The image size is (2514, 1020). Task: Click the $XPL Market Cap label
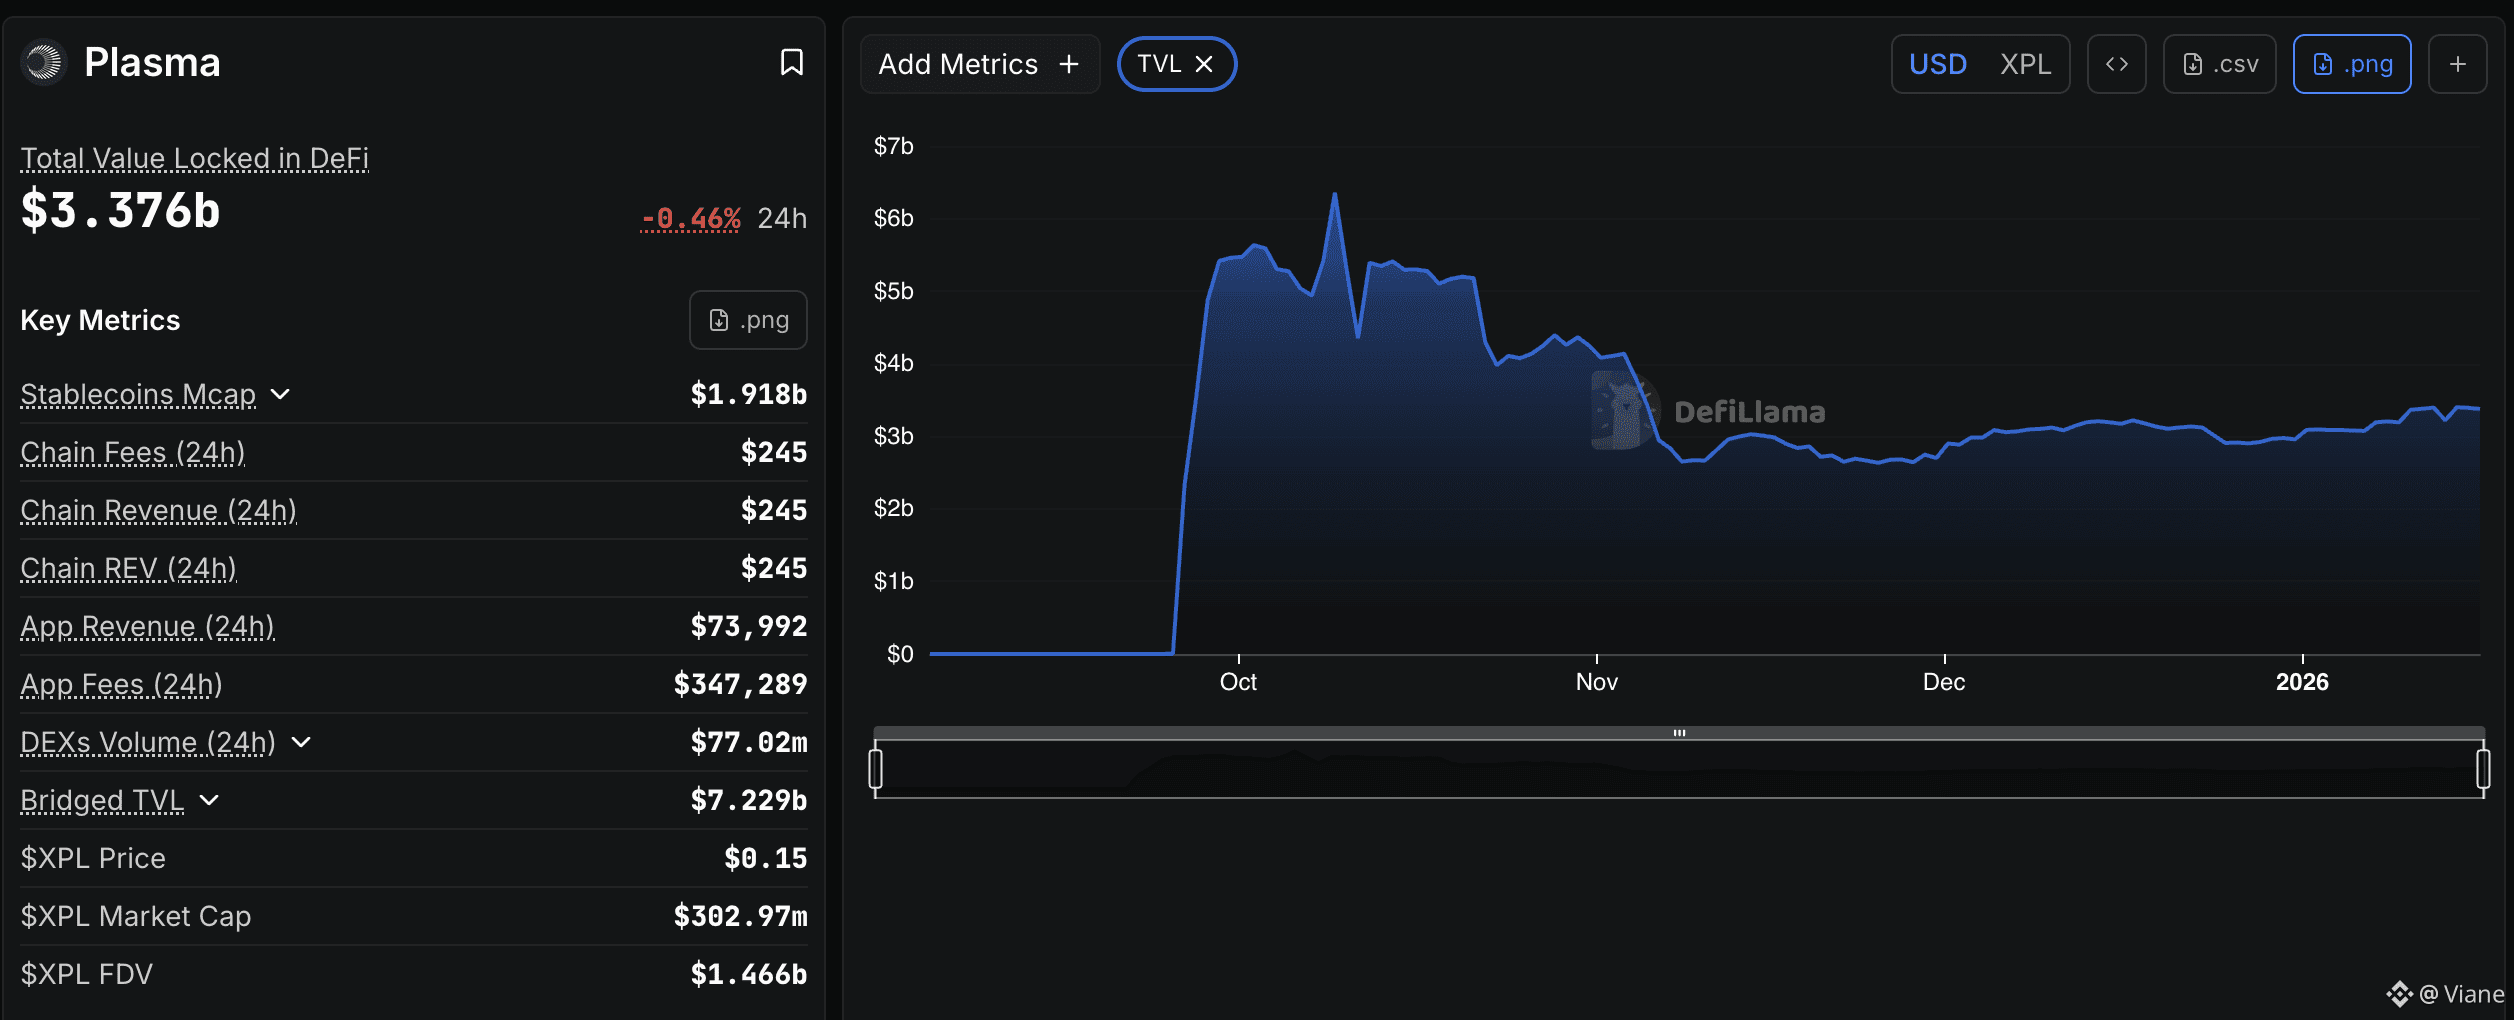click(136, 916)
